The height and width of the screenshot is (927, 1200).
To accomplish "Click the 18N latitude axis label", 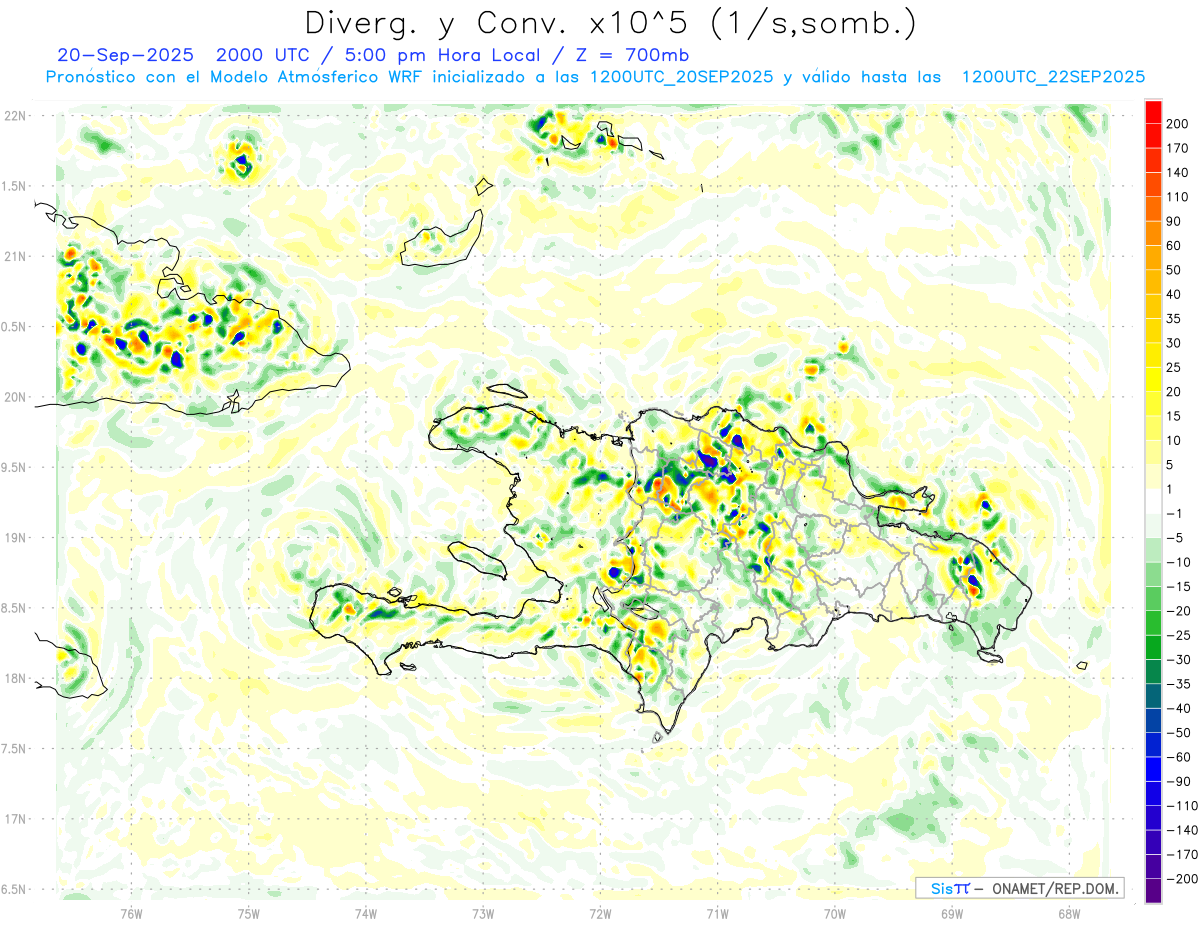I will 15,678.
